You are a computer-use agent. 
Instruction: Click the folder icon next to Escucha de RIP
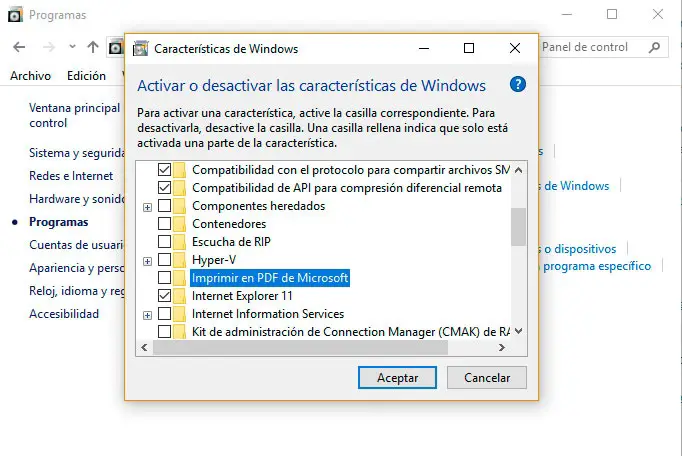(179, 241)
